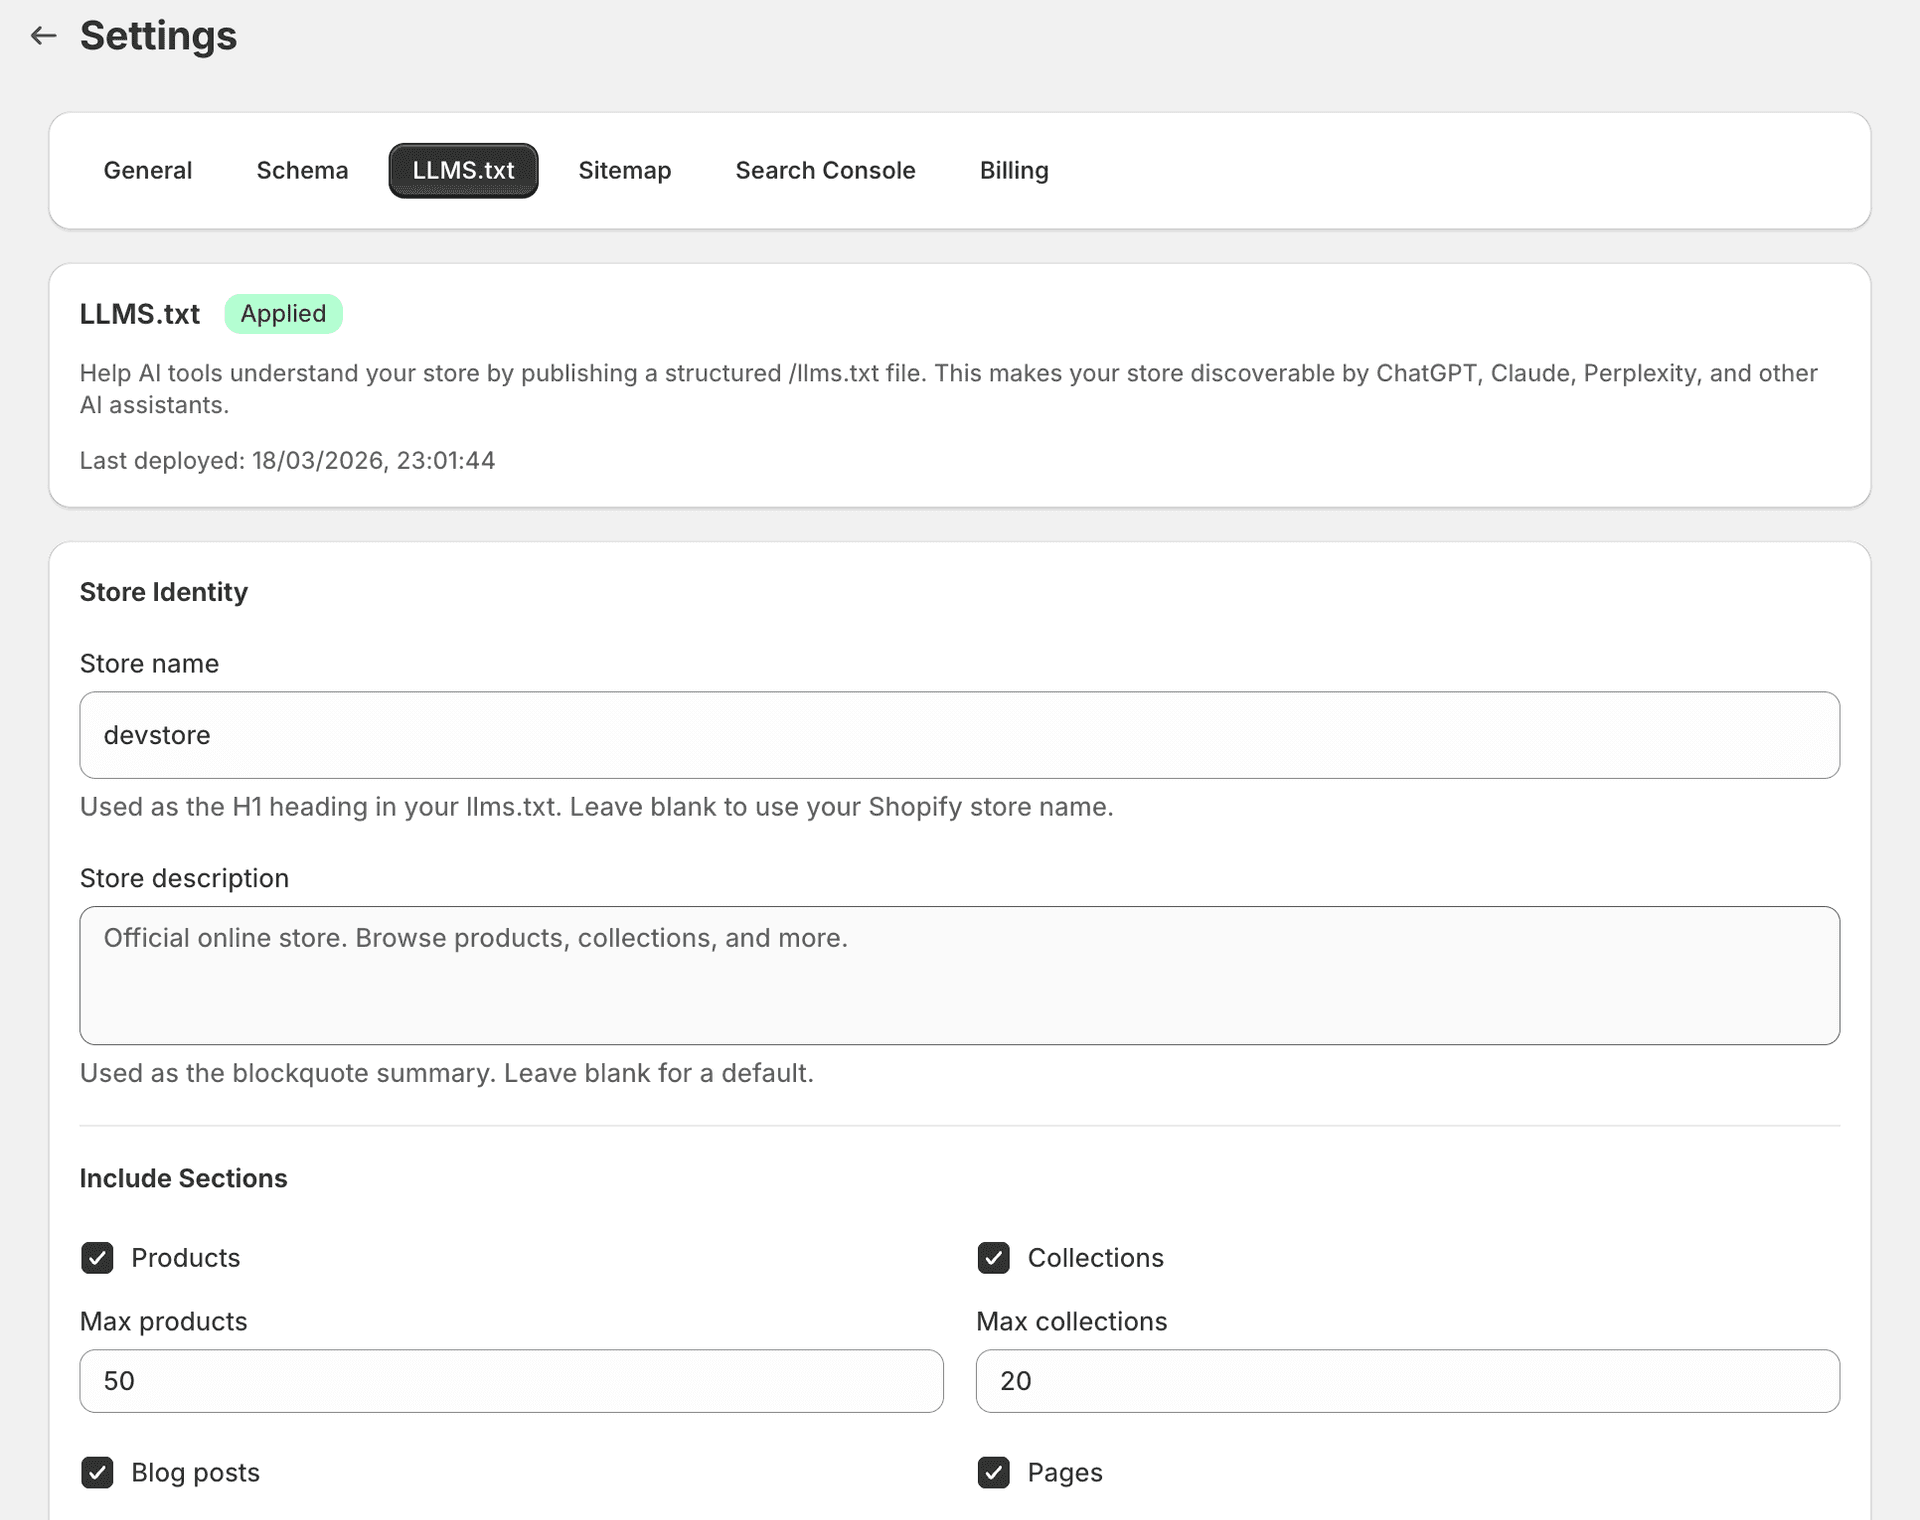Click the Store Identity heading
The height and width of the screenshot is (1520, 1920).
tap(163, 591)
